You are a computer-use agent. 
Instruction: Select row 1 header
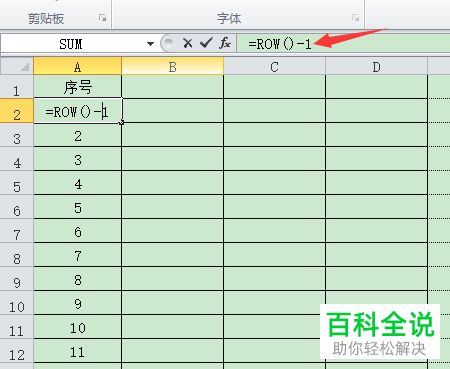[17, 87]
